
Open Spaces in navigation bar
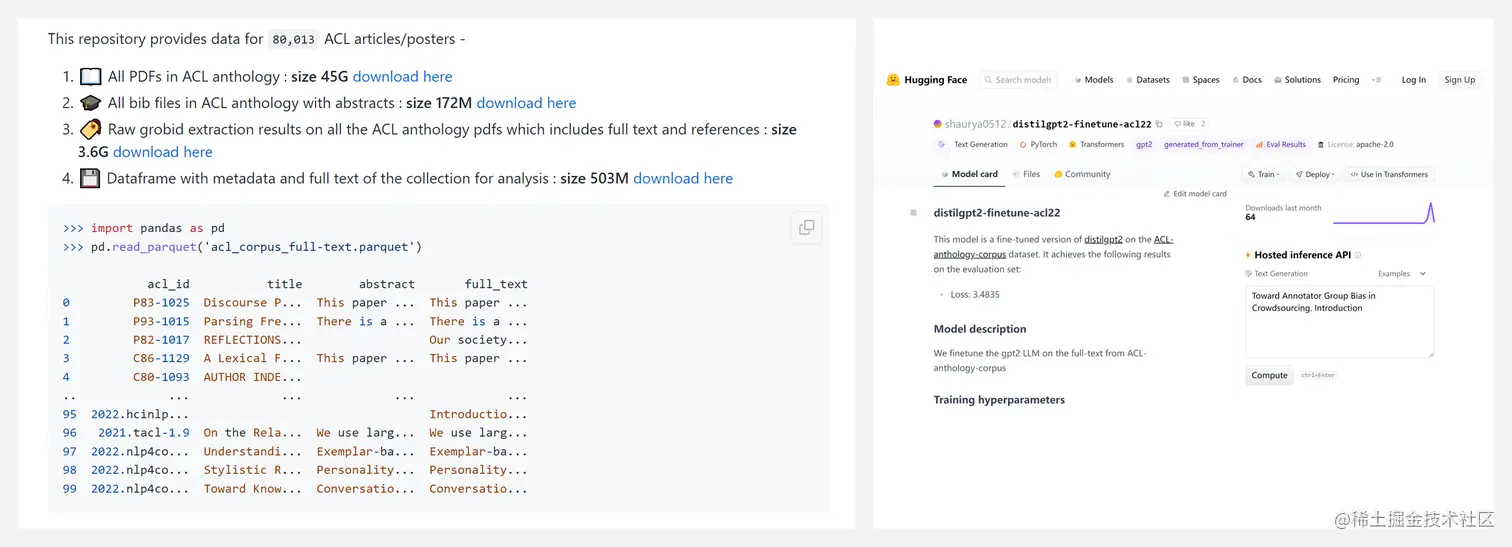coord(1201,80)
